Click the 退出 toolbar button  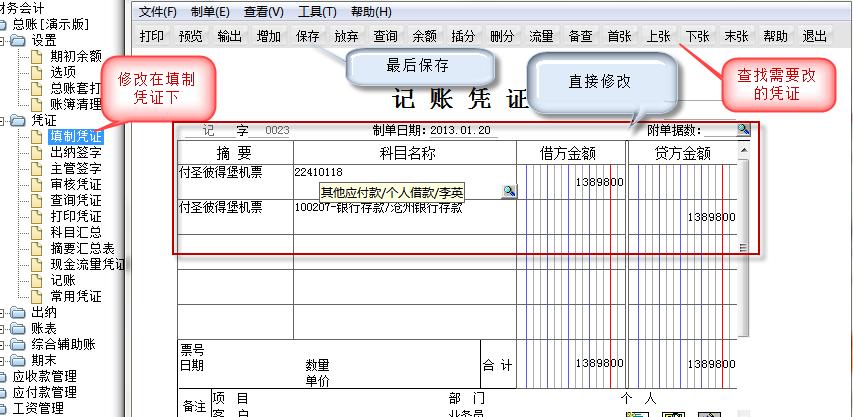click(x=814, y=36)
